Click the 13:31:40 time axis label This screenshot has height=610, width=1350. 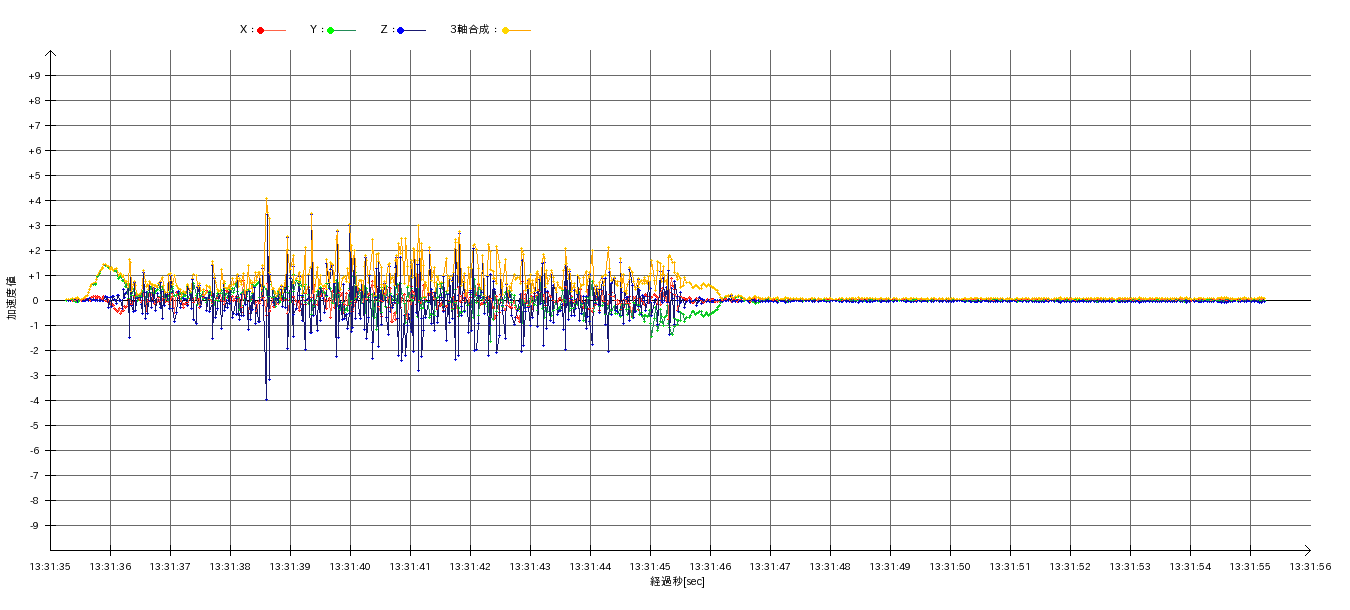tap(350, 566)
